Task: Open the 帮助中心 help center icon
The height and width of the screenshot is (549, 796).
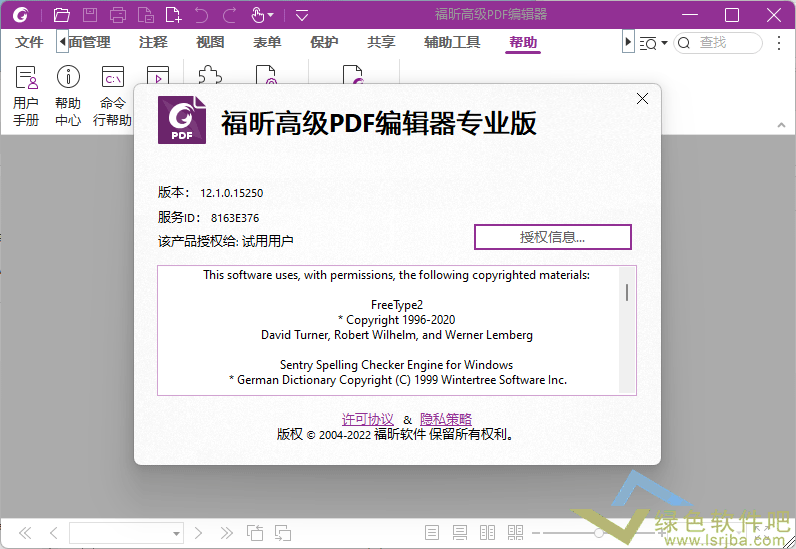Action: pyautogui.click(x=68, y=95)
